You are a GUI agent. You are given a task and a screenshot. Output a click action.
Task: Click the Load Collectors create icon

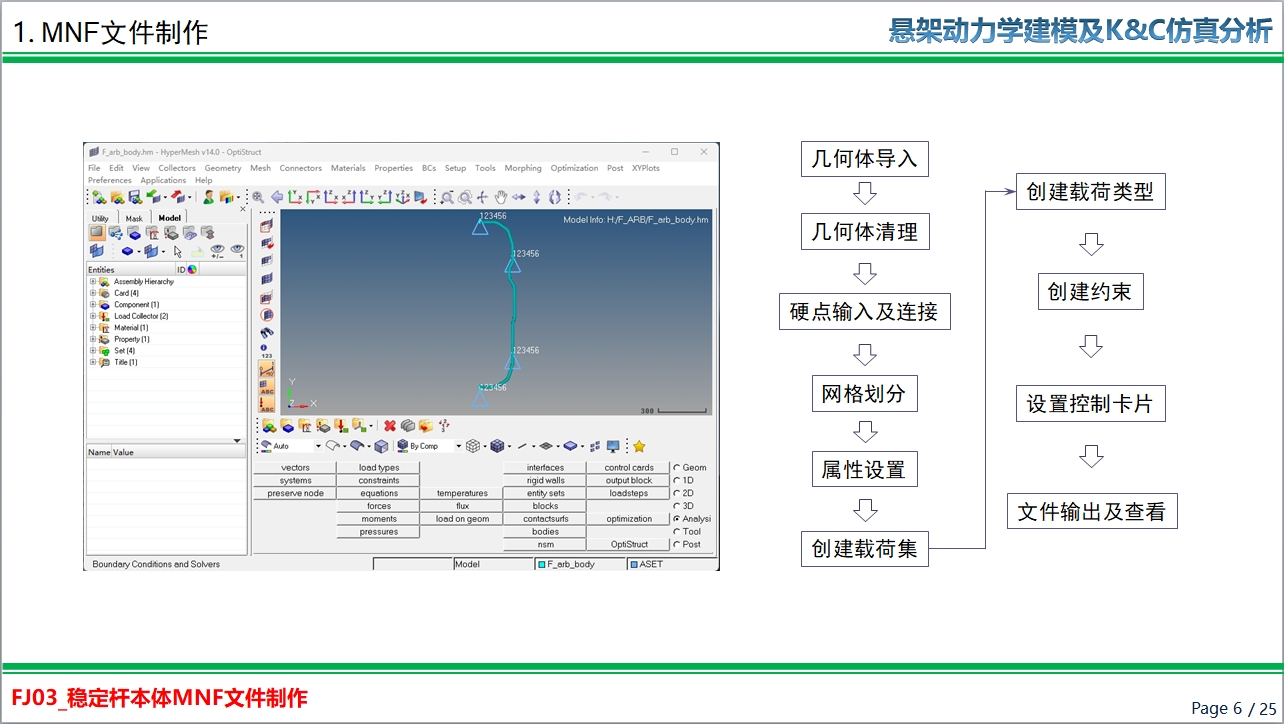pos(340,426)
